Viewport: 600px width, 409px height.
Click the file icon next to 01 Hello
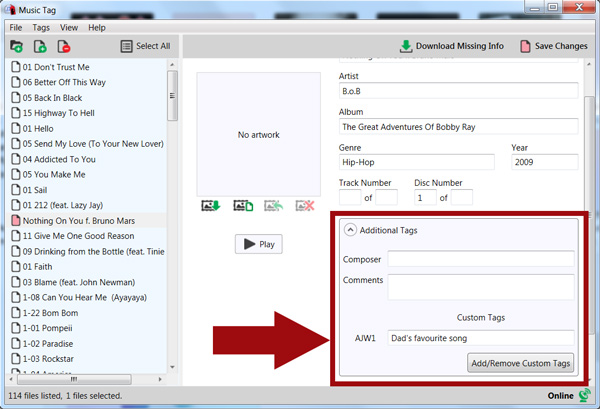point(16,128)
